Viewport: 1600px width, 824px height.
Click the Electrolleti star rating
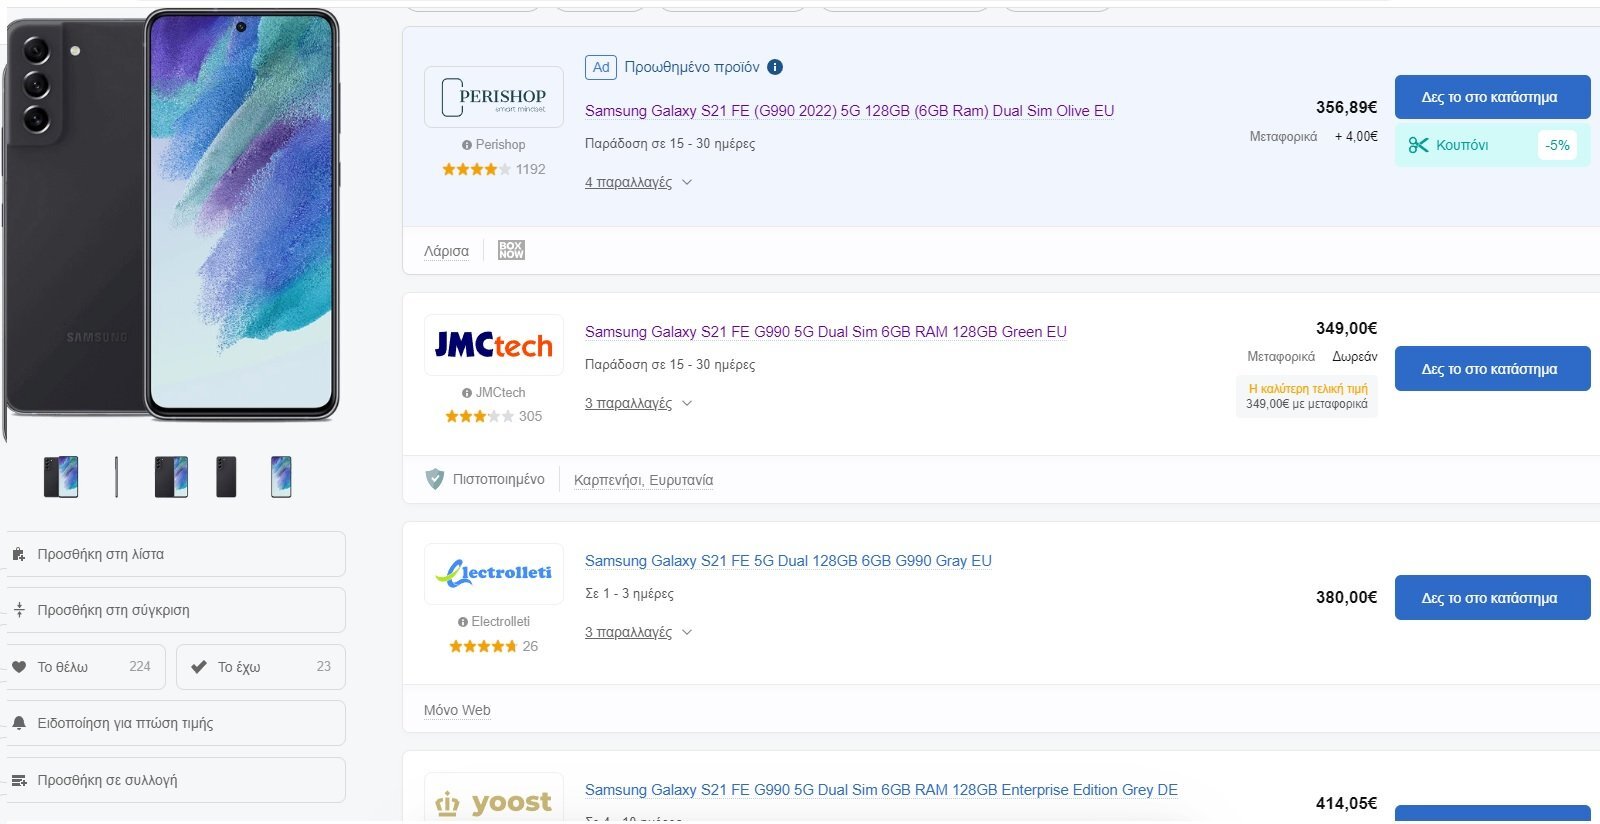coord(483,646)
